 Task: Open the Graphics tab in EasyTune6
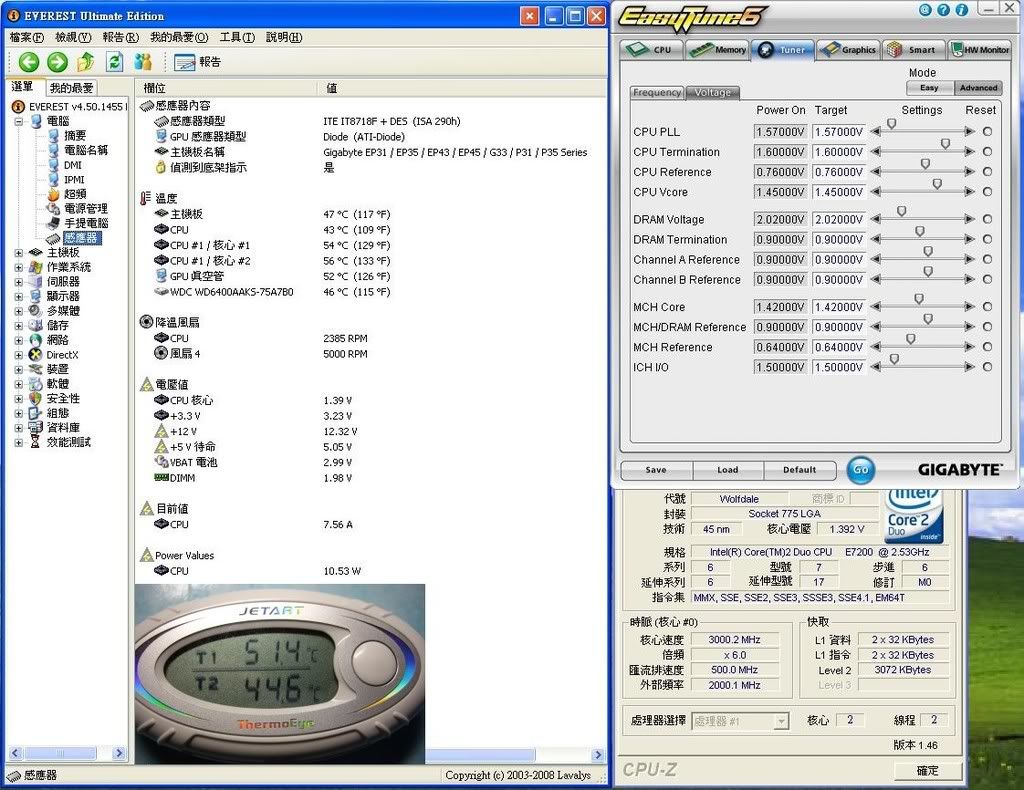[x=848, y=50]
